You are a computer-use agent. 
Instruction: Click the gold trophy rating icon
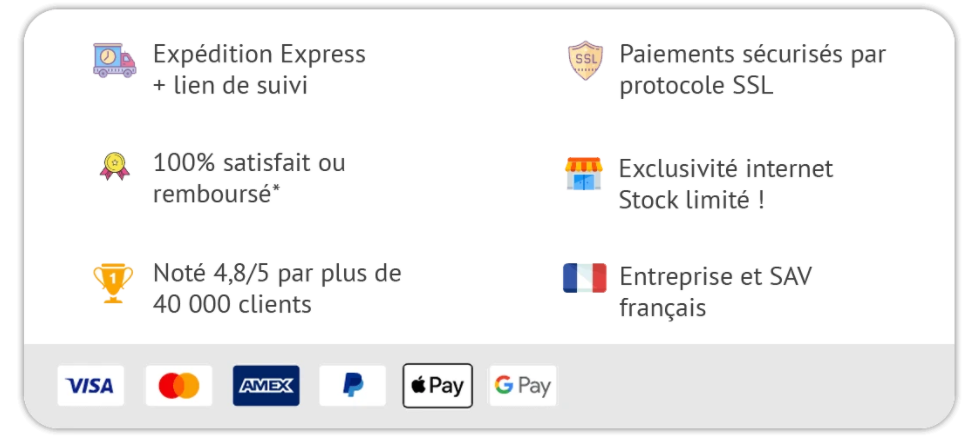pyautogui.click(x=113, y=282)
